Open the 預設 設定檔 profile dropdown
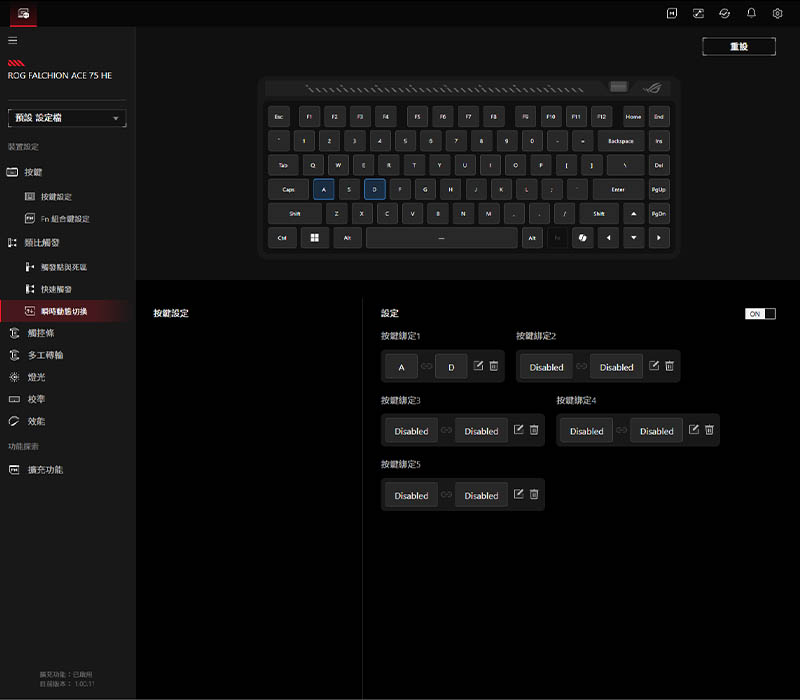Screen dimensions: 800x700 tap(66, 118)
